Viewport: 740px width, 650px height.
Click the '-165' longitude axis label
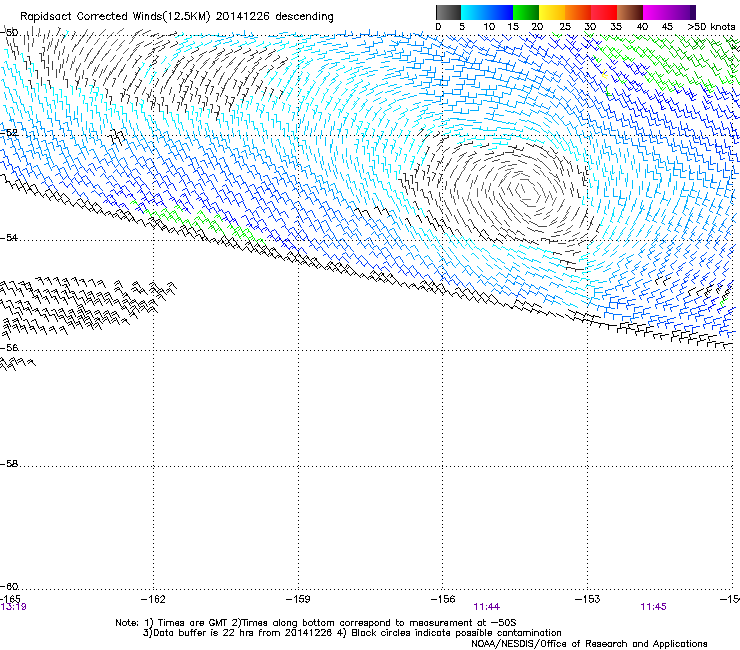[10, 599]
